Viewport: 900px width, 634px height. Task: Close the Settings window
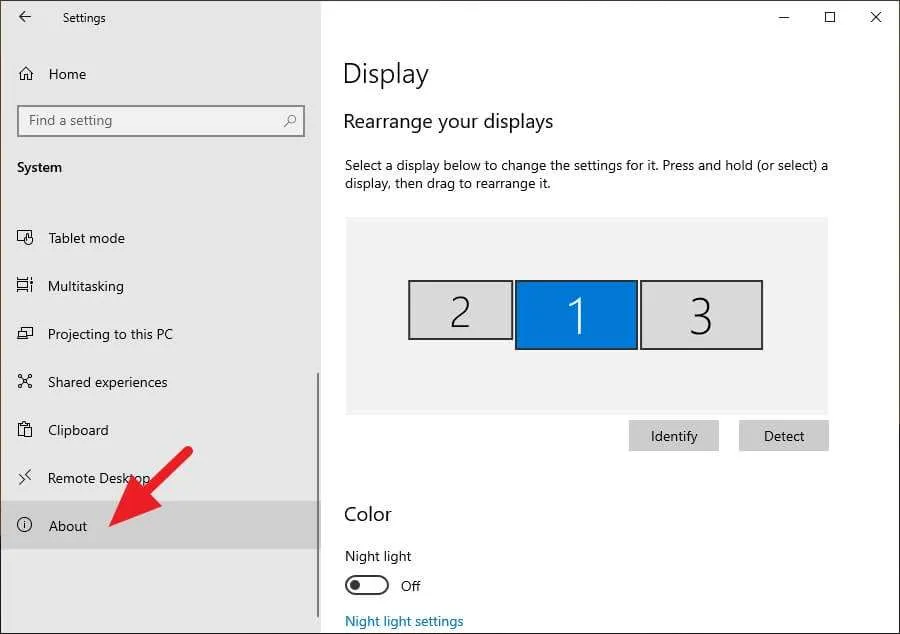876,17
